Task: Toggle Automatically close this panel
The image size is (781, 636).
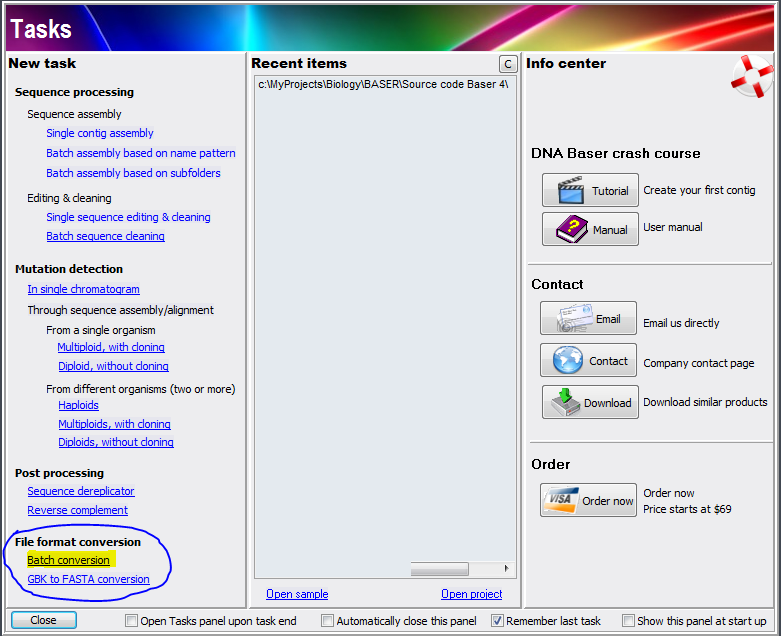Action: point(327,621)
